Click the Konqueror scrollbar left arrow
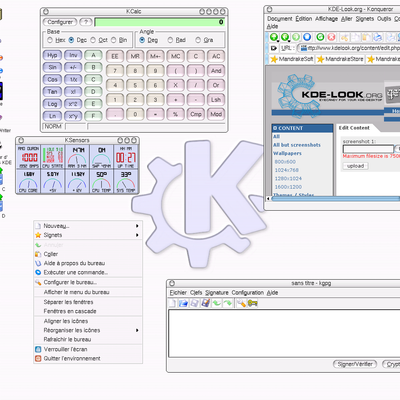 point(268,199)
